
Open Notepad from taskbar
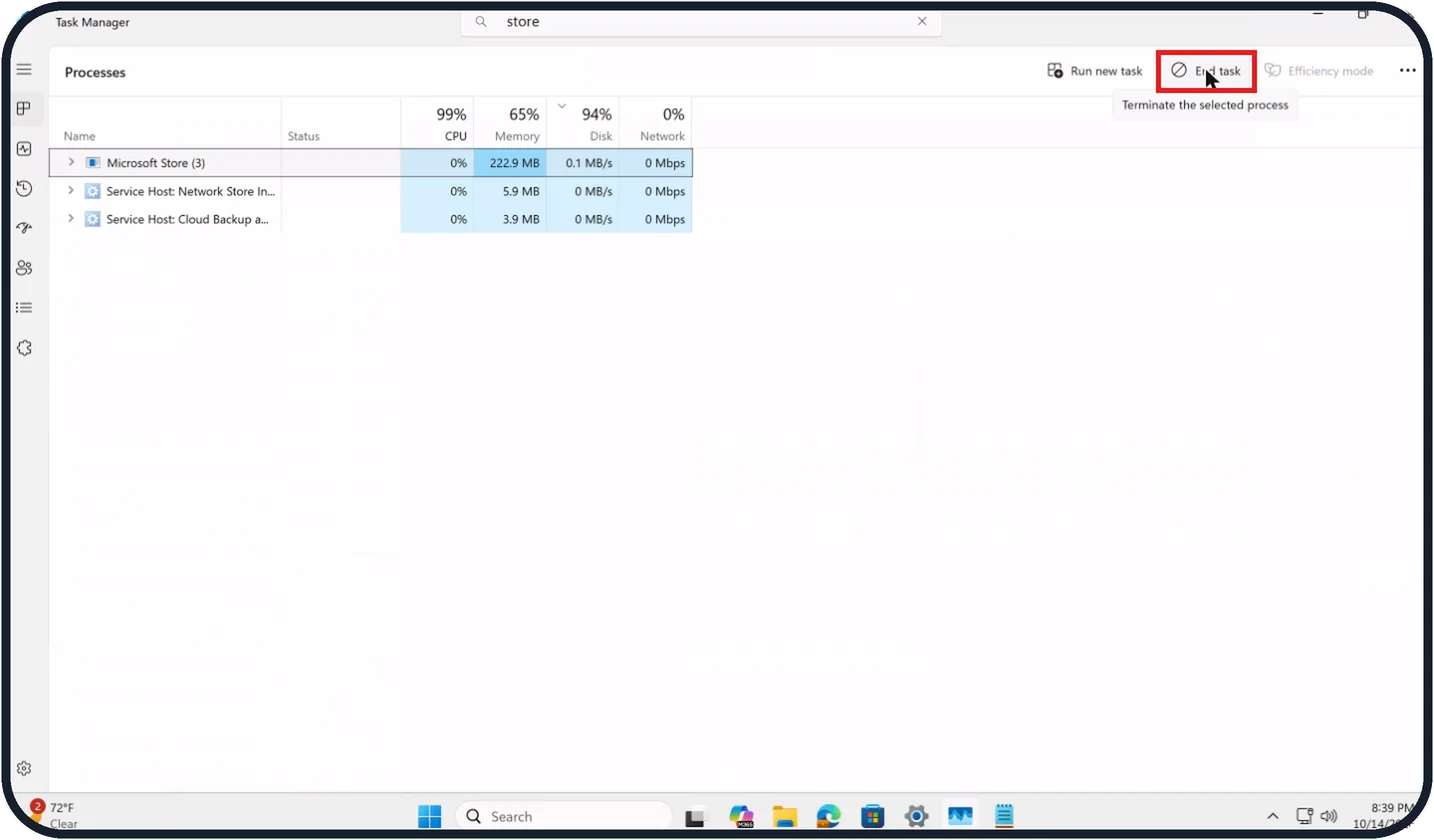1005,816
